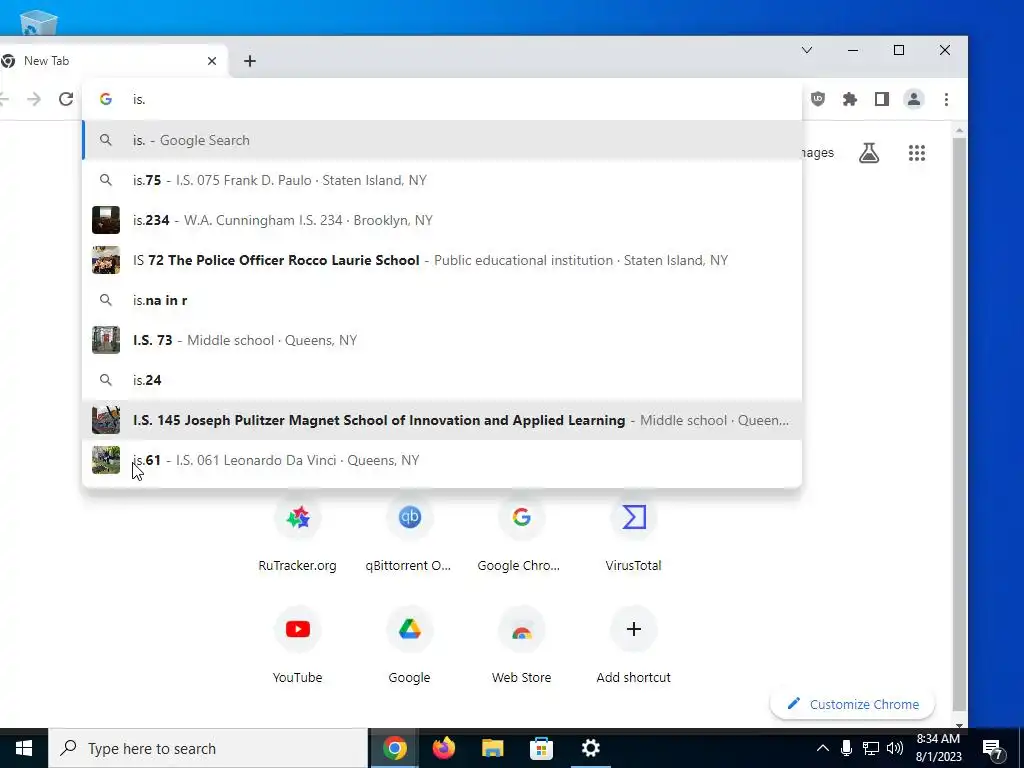Select the 'is. - Google Search' suggestion
1024x768 pixels.
coord(442,140)
